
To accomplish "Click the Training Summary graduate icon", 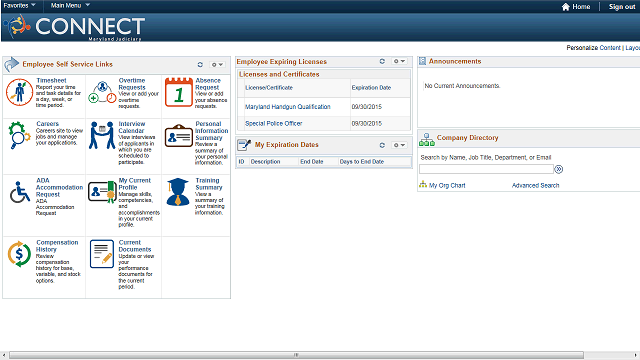I will [x=178, y=192].
